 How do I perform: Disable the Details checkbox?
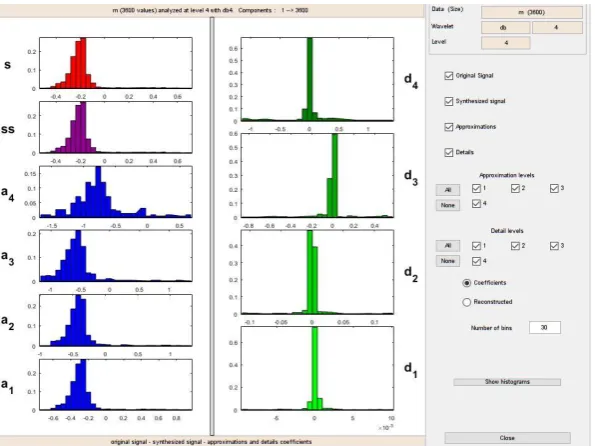point(449,152)
